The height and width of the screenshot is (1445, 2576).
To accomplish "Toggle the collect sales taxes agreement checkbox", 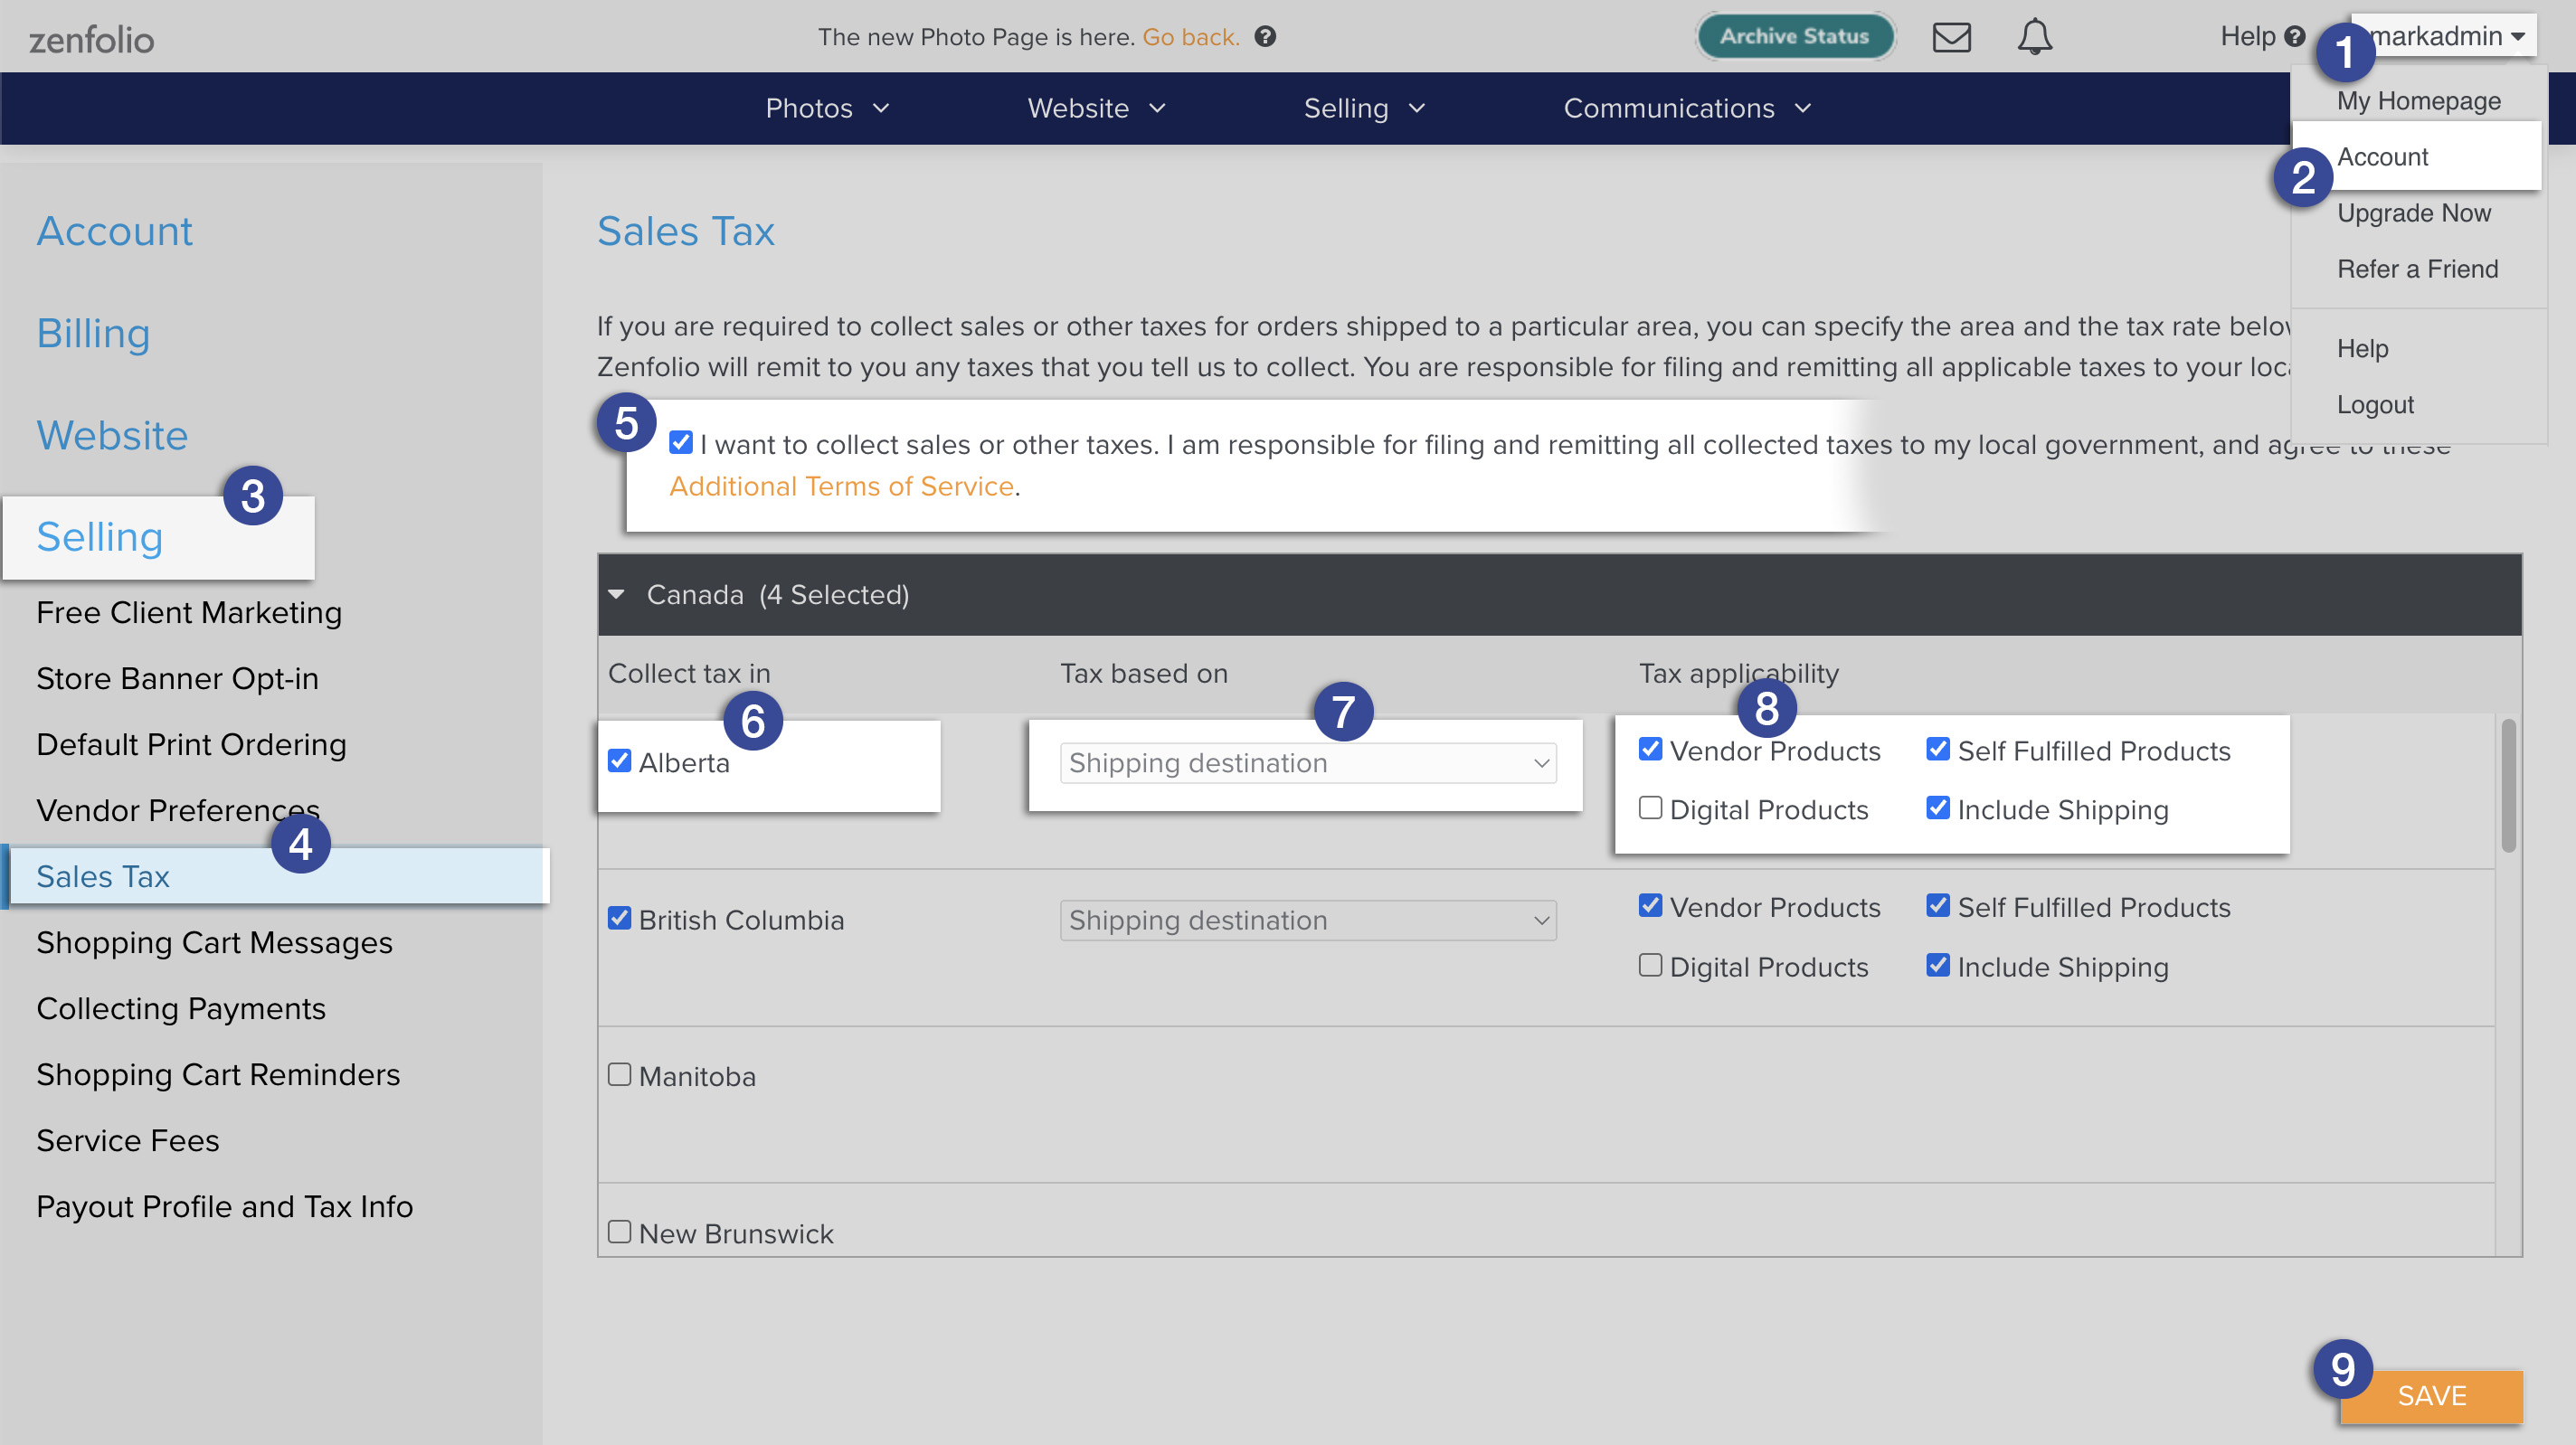I will click(x=681, y=442).
